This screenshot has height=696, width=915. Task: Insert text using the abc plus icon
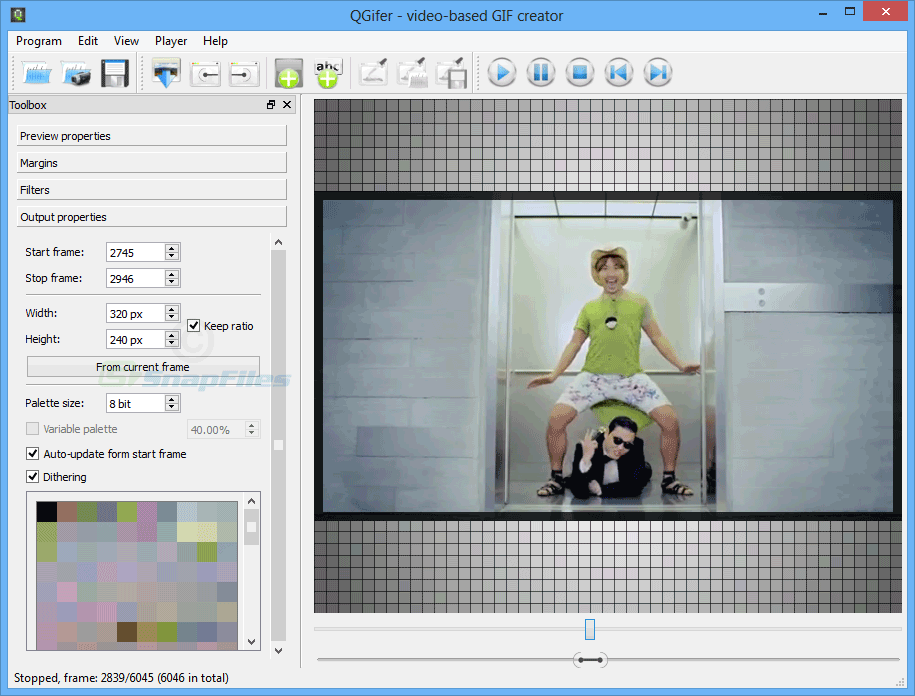click(x=328, y=73)
